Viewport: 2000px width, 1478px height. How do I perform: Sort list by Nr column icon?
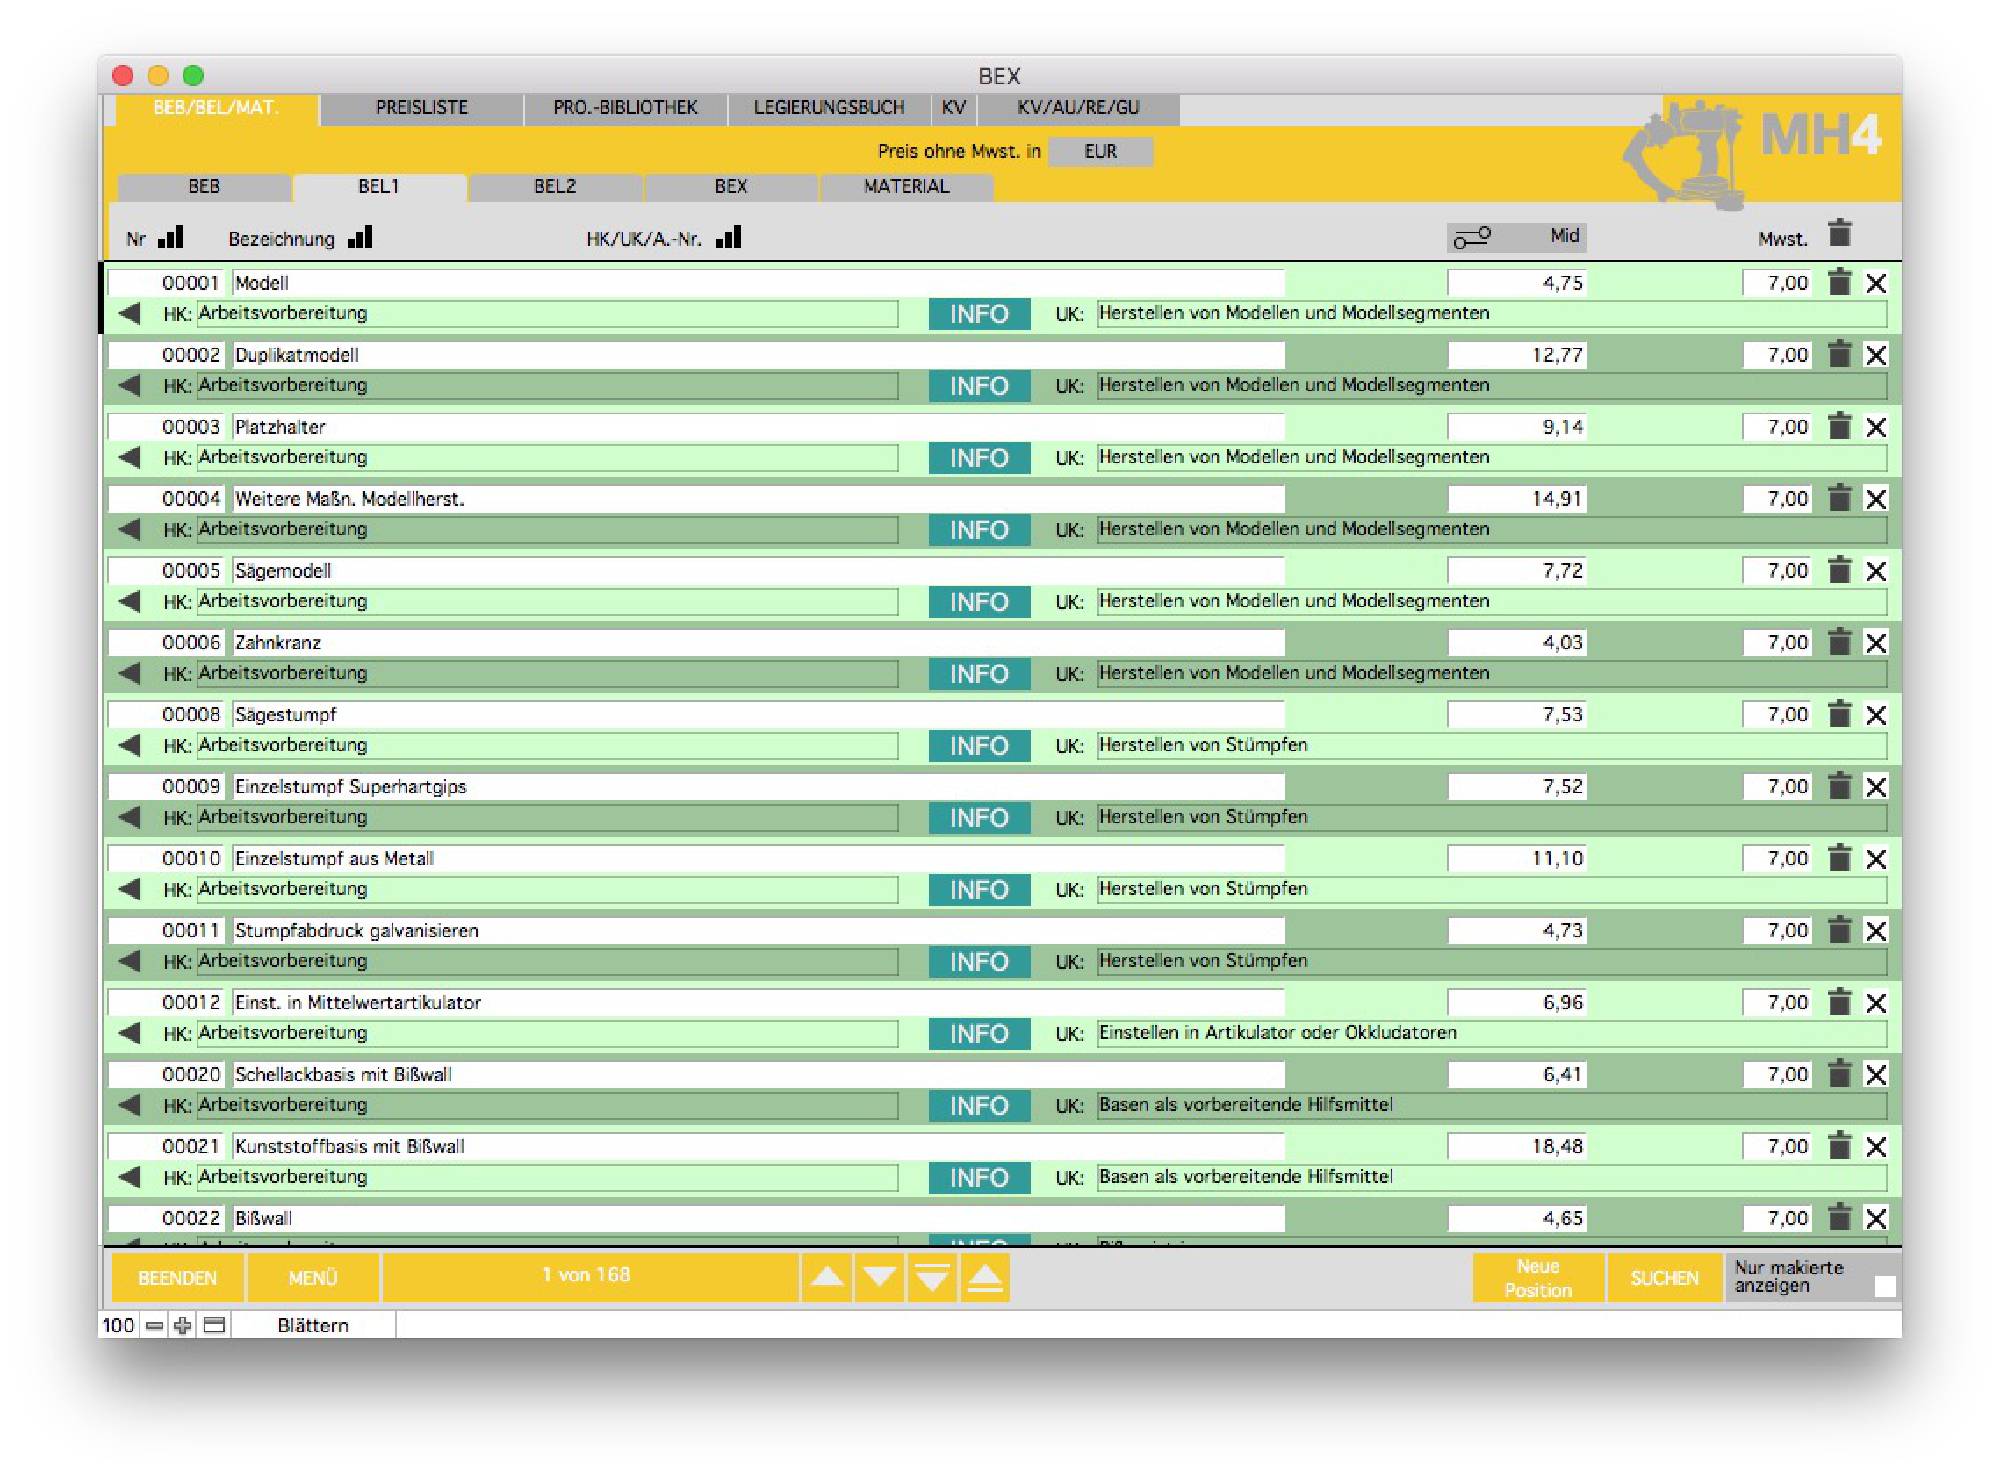[171, 237]
